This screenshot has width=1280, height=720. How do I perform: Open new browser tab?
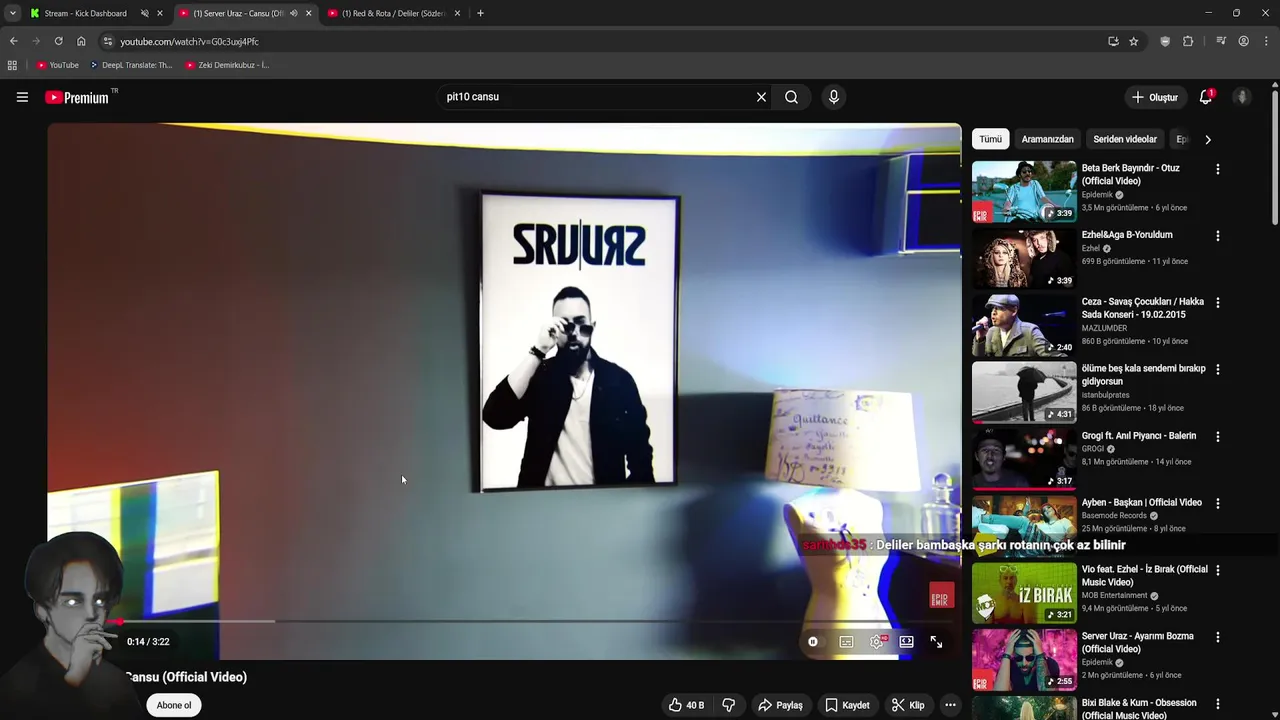[x=480, y=13]
